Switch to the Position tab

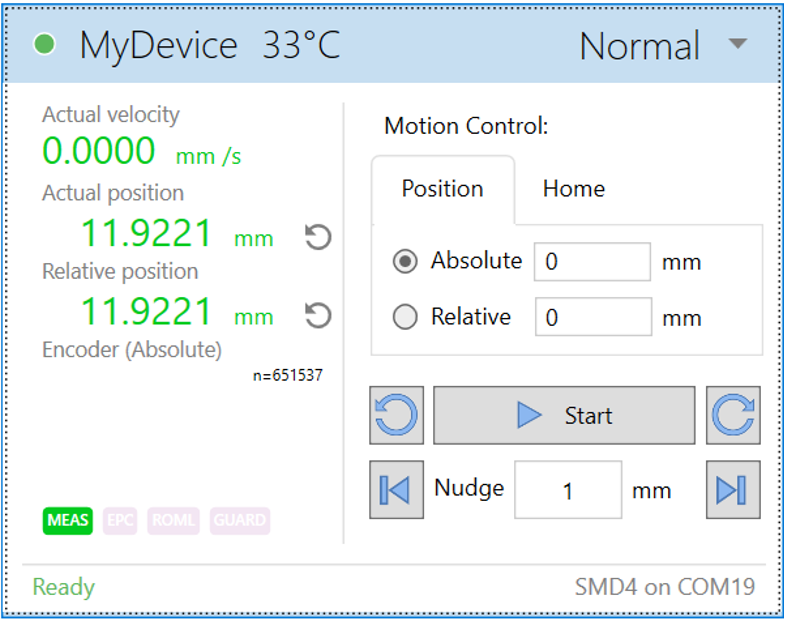pos(442,189)
